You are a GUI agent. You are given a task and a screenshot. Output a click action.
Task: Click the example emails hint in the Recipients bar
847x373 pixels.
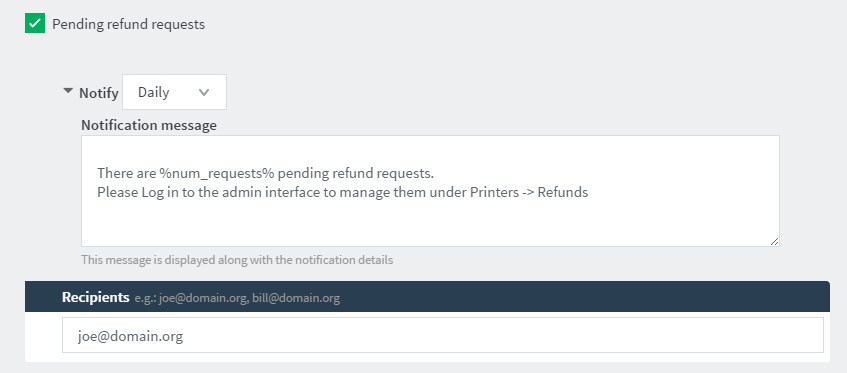pyautogui.click(x=237, y=298)
